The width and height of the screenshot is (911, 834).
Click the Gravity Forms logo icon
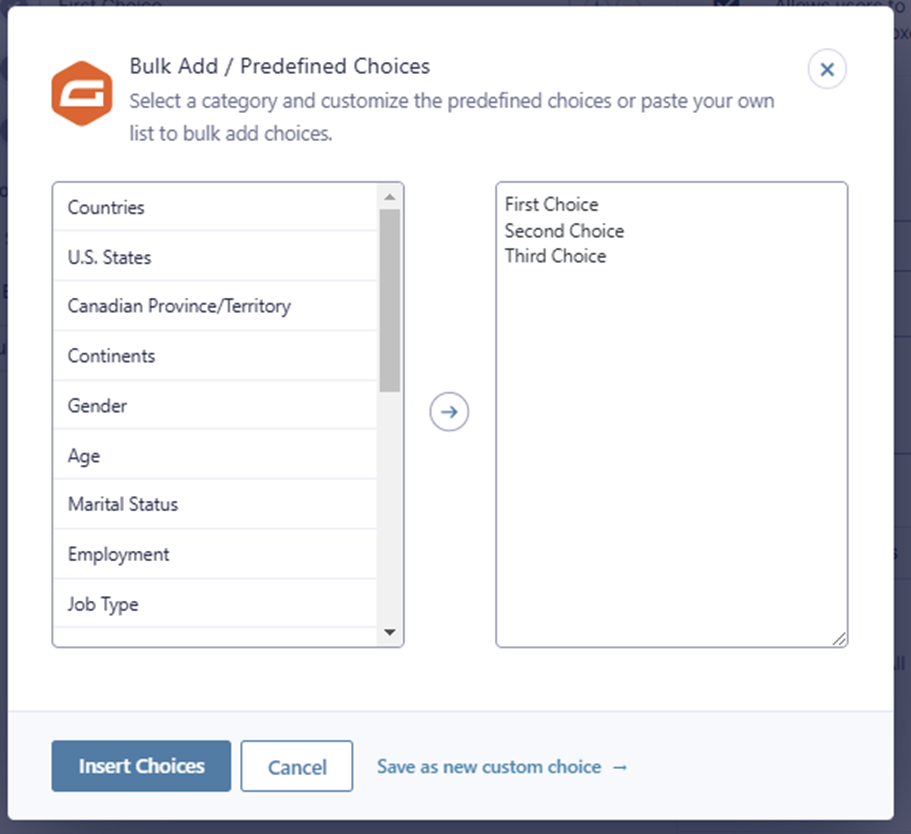pos(82,92)
